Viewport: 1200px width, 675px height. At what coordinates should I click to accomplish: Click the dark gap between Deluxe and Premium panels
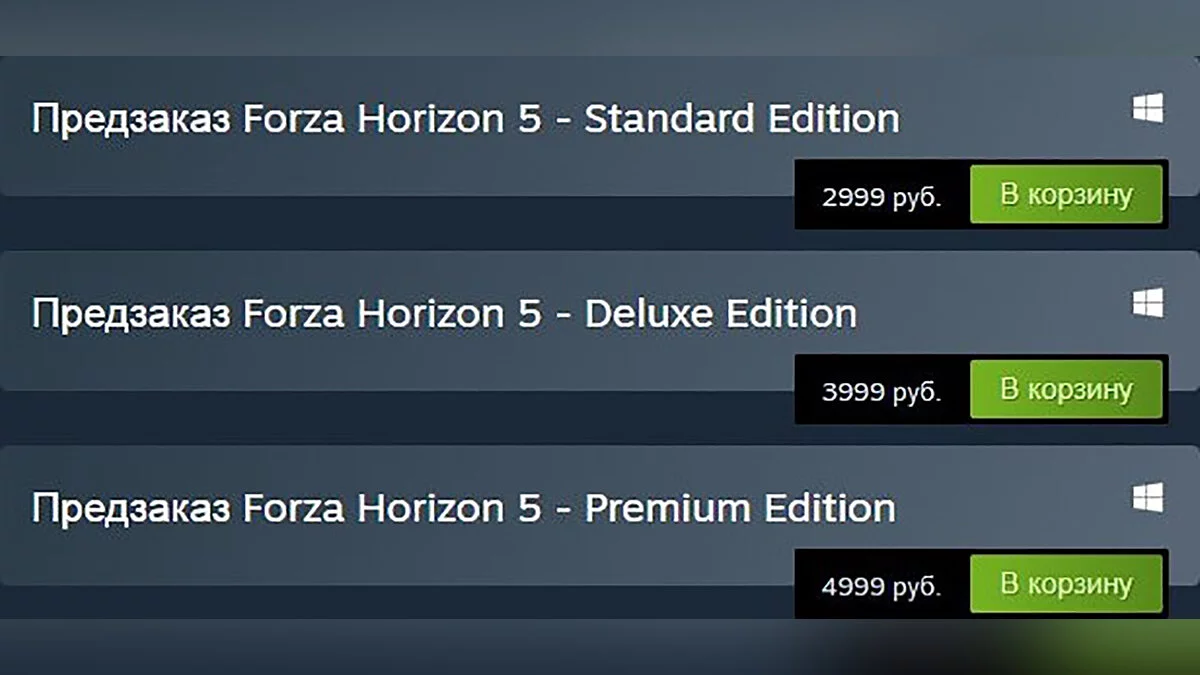pyautogui.click(x=400, y=418)
